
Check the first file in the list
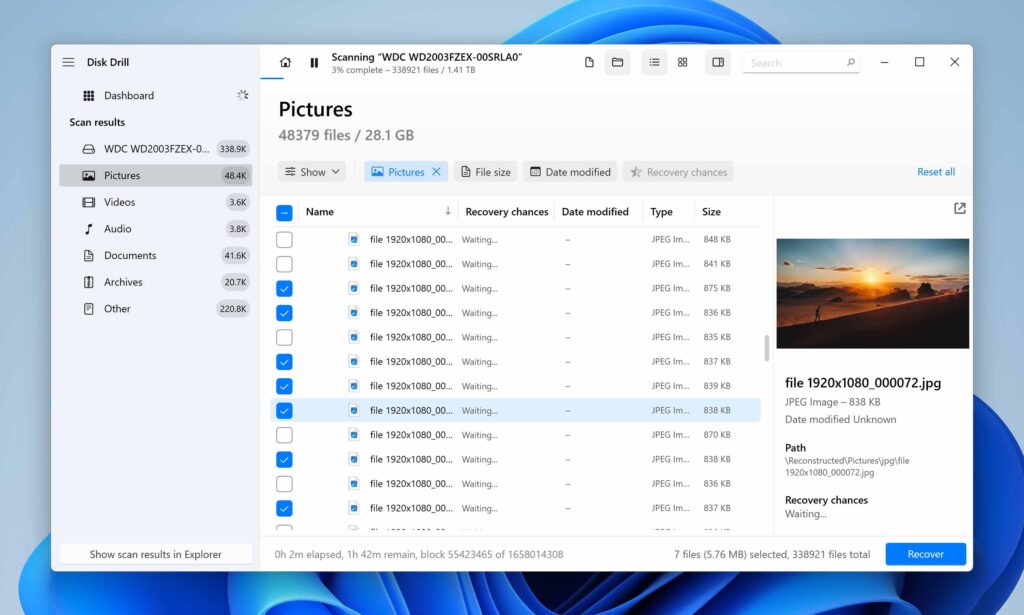284,239
